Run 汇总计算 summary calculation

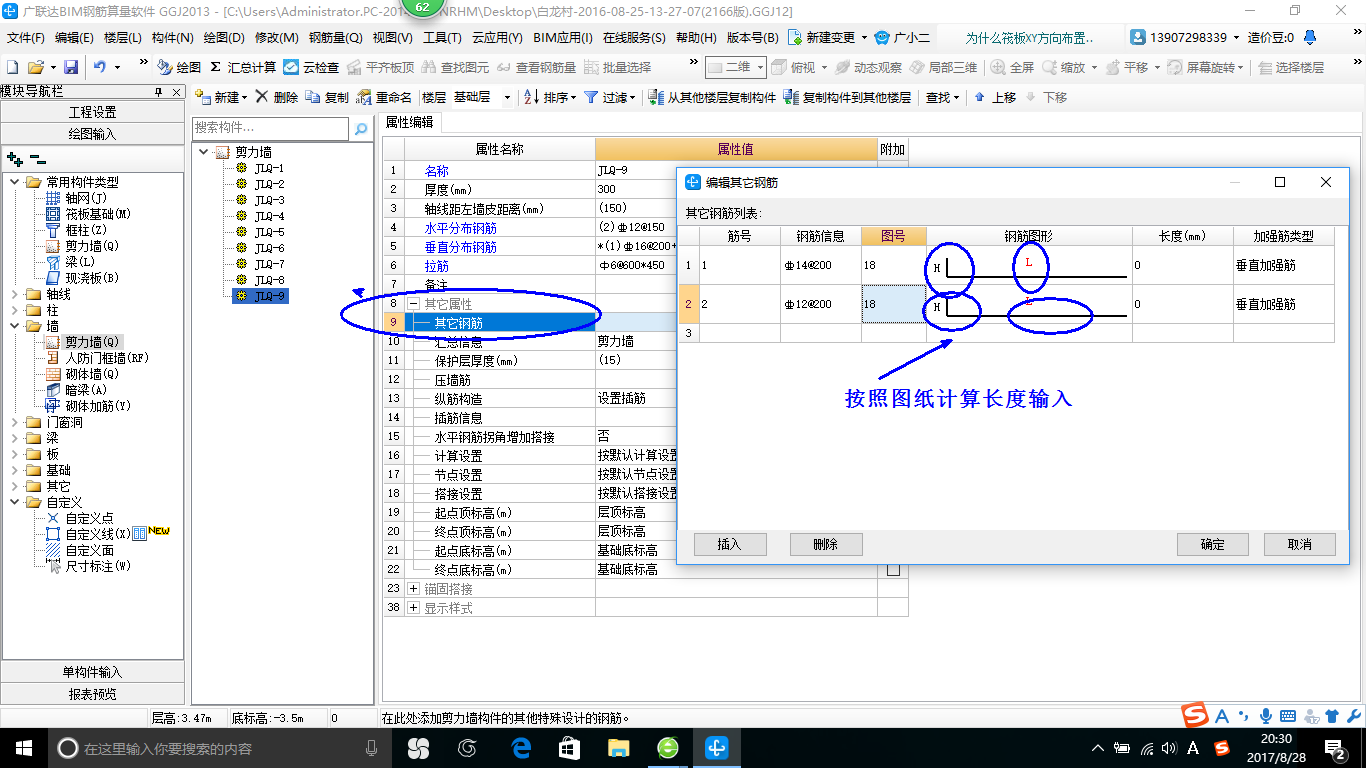point(243,67)
